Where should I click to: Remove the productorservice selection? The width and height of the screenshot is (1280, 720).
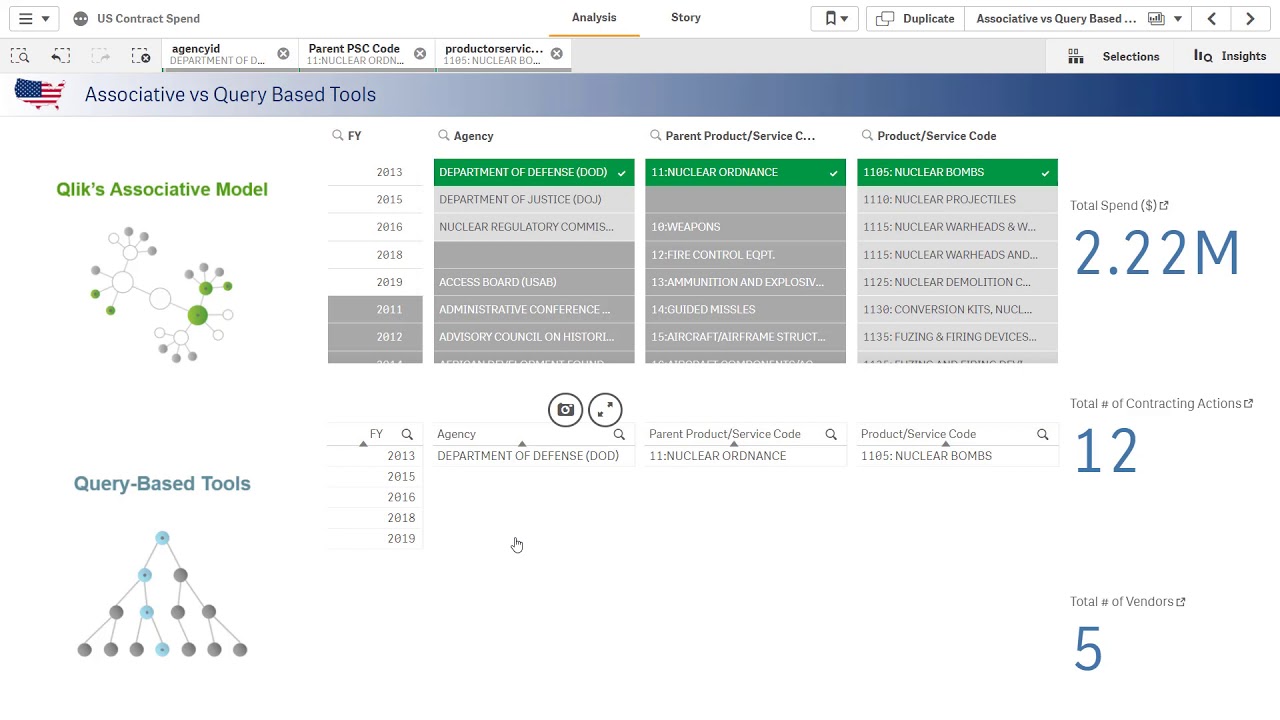click(556, 54)
